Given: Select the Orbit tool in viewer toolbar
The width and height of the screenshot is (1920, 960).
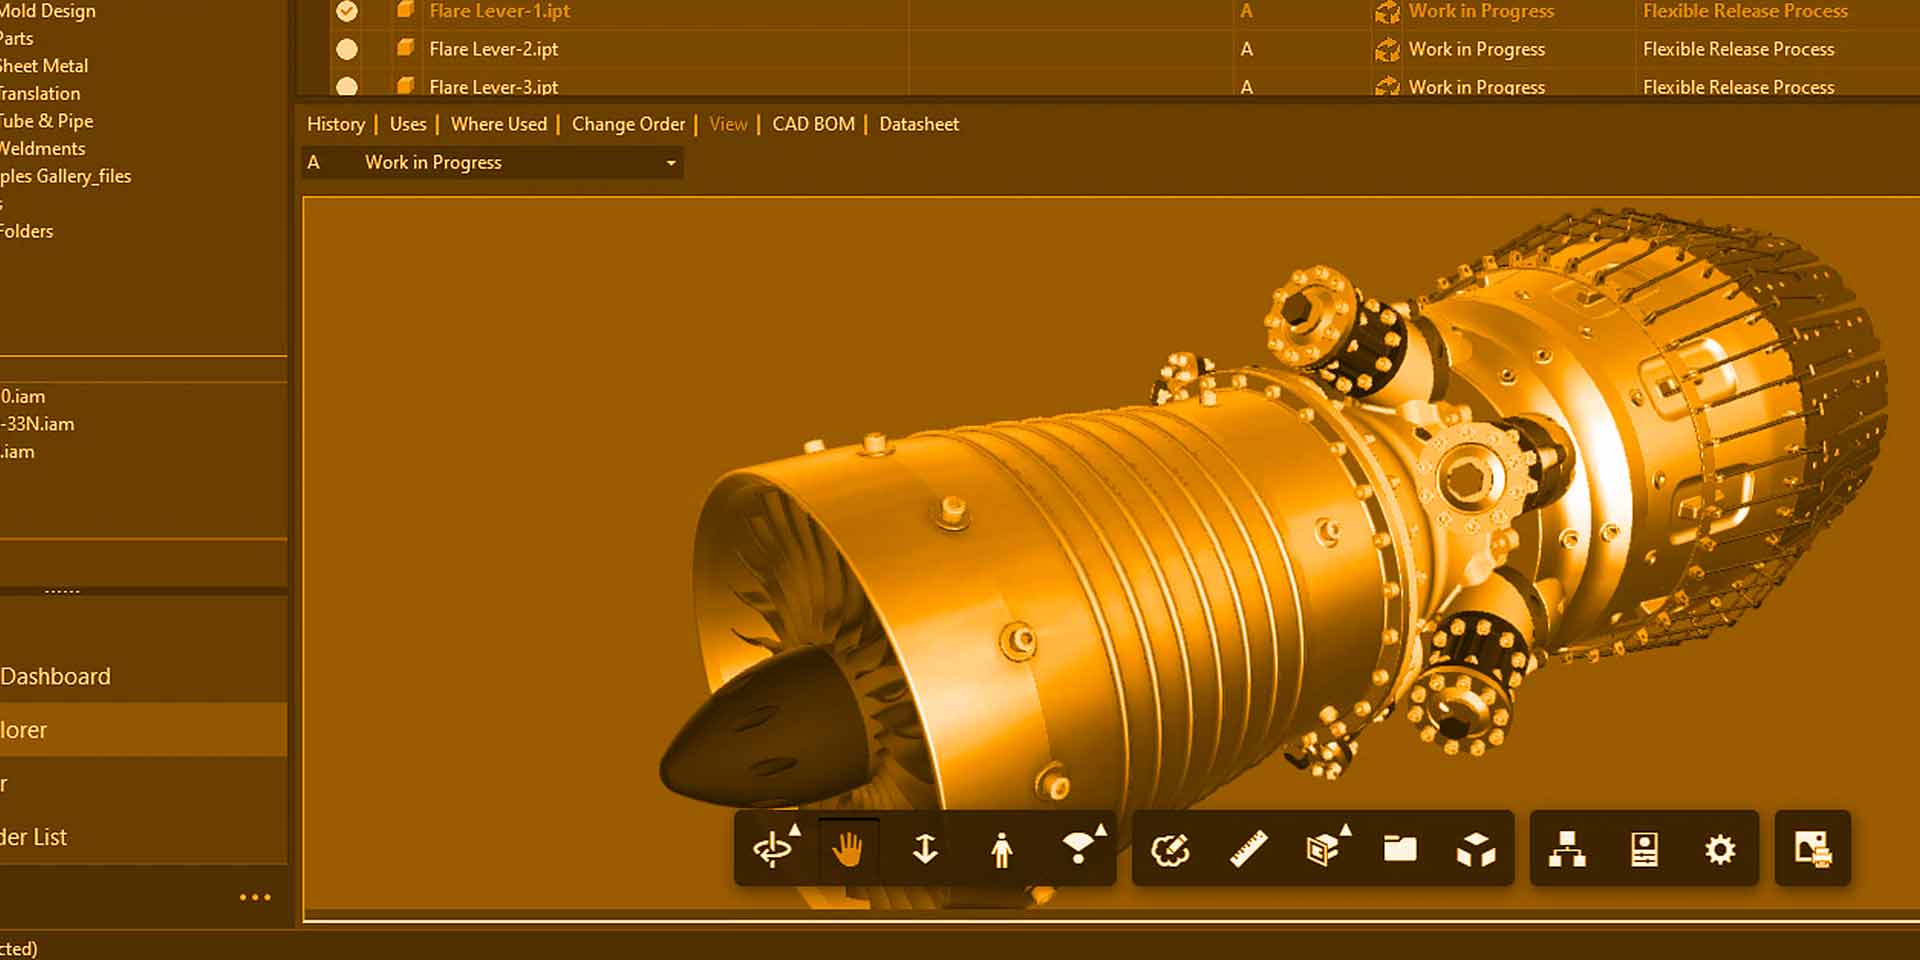Looking at the screenshot, I should point(773,849).
